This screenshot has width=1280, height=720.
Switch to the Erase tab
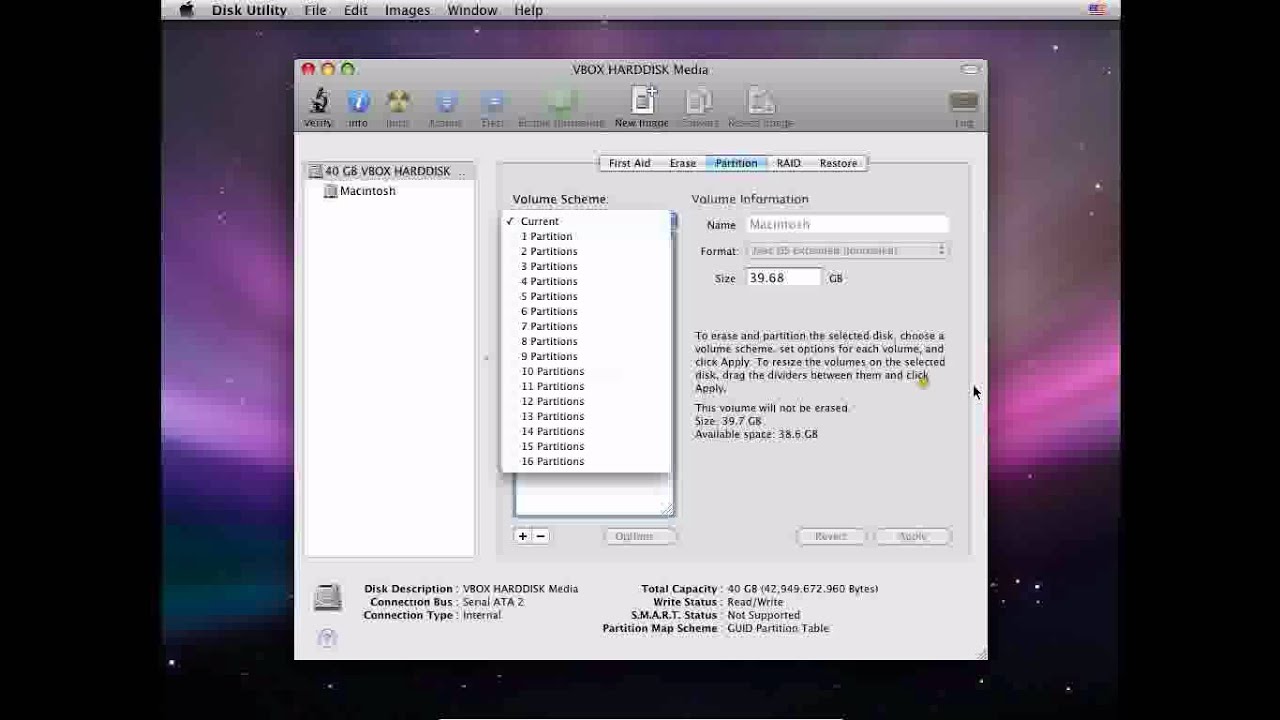coord(683,163)
